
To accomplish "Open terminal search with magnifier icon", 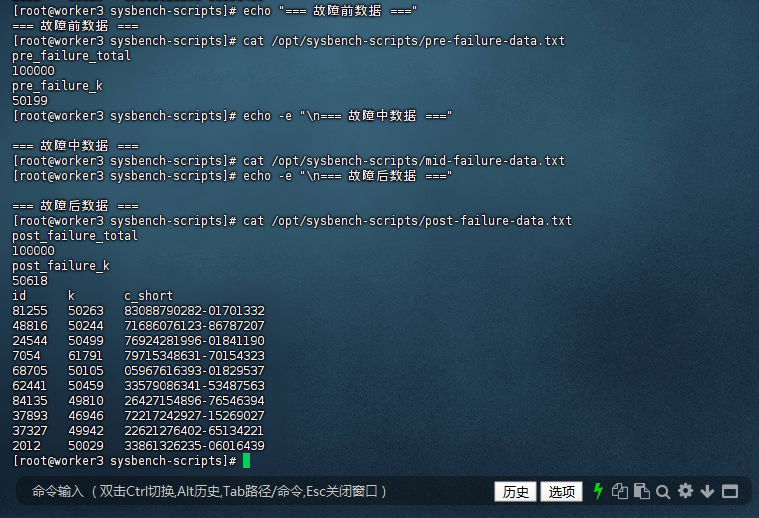I will pyautogui.click(x=663, y=492).
